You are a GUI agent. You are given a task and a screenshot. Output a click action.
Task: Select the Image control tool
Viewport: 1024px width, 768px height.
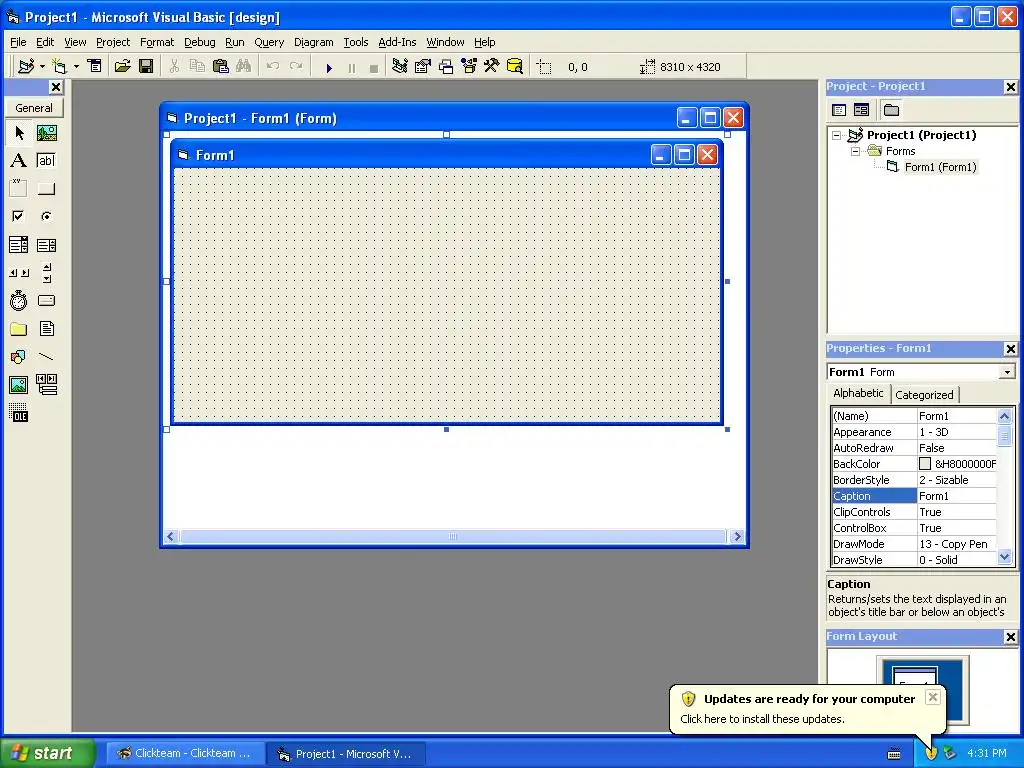click(x=19, y=385)
